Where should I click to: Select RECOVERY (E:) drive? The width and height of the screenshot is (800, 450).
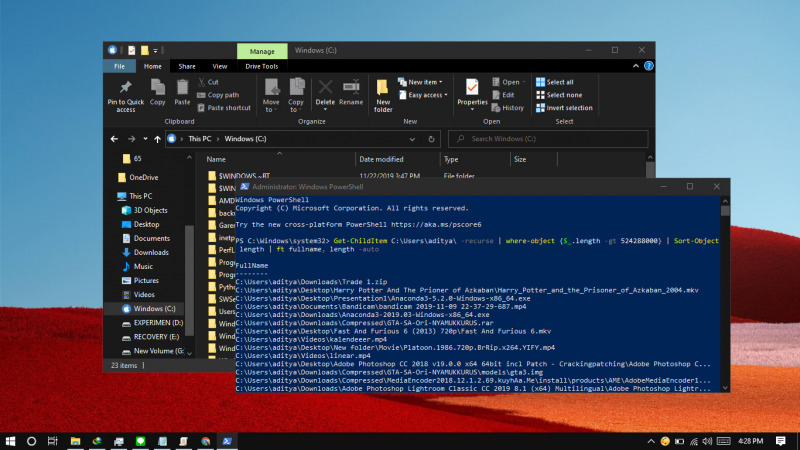(151, 337)
